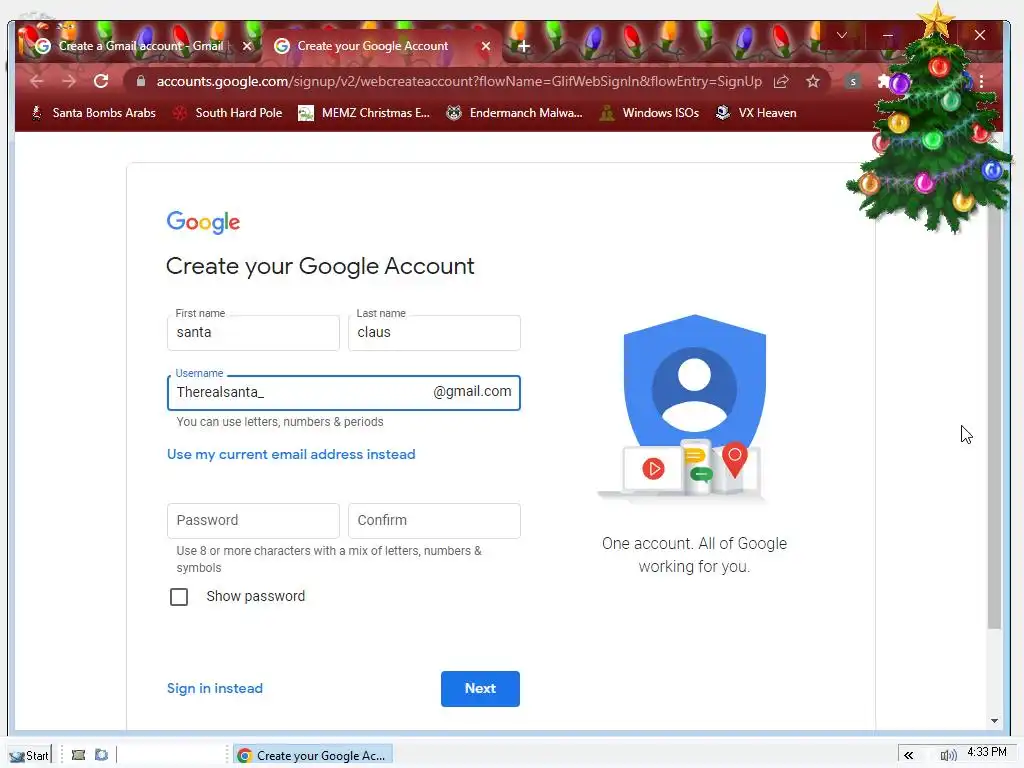Focus the Password field
This screenshot has height=768, width=1024.
253,520
